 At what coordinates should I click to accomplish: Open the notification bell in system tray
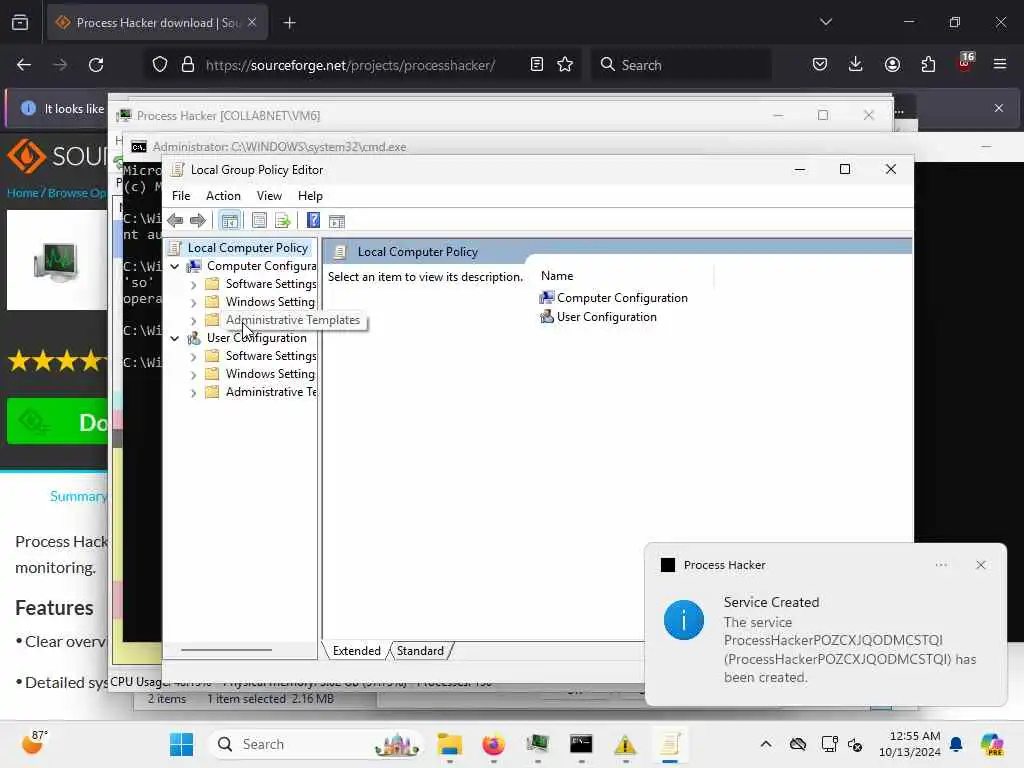(x=956, y=744)
